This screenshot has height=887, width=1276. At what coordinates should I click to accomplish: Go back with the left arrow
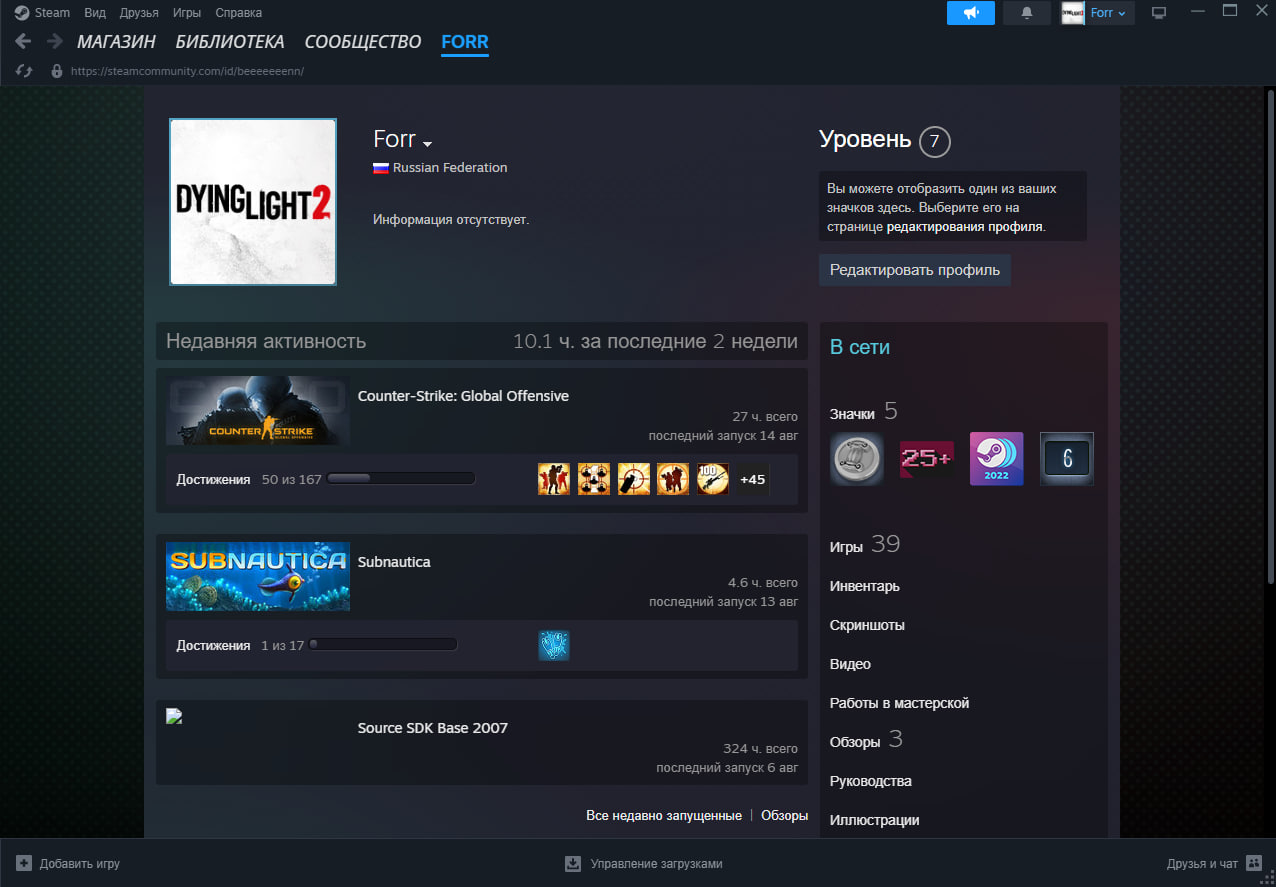[x=23, y=42]
